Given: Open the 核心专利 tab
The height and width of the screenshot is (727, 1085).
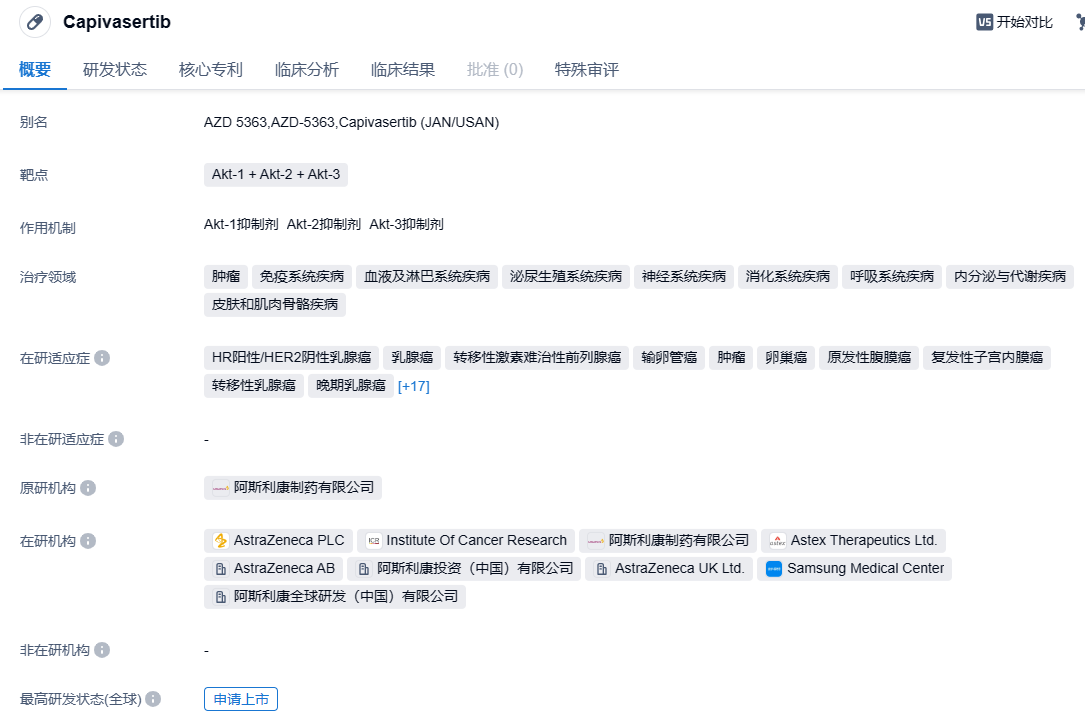Looking at the screenshot, I should 211,69.
